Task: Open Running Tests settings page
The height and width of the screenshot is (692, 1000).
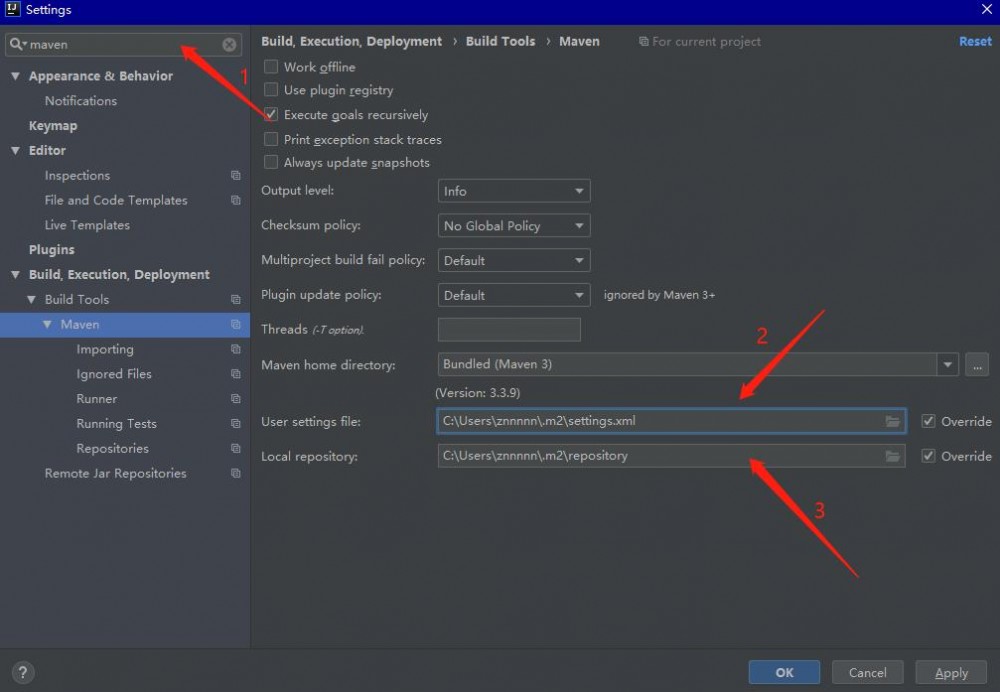Action: [x=117, y=424]
